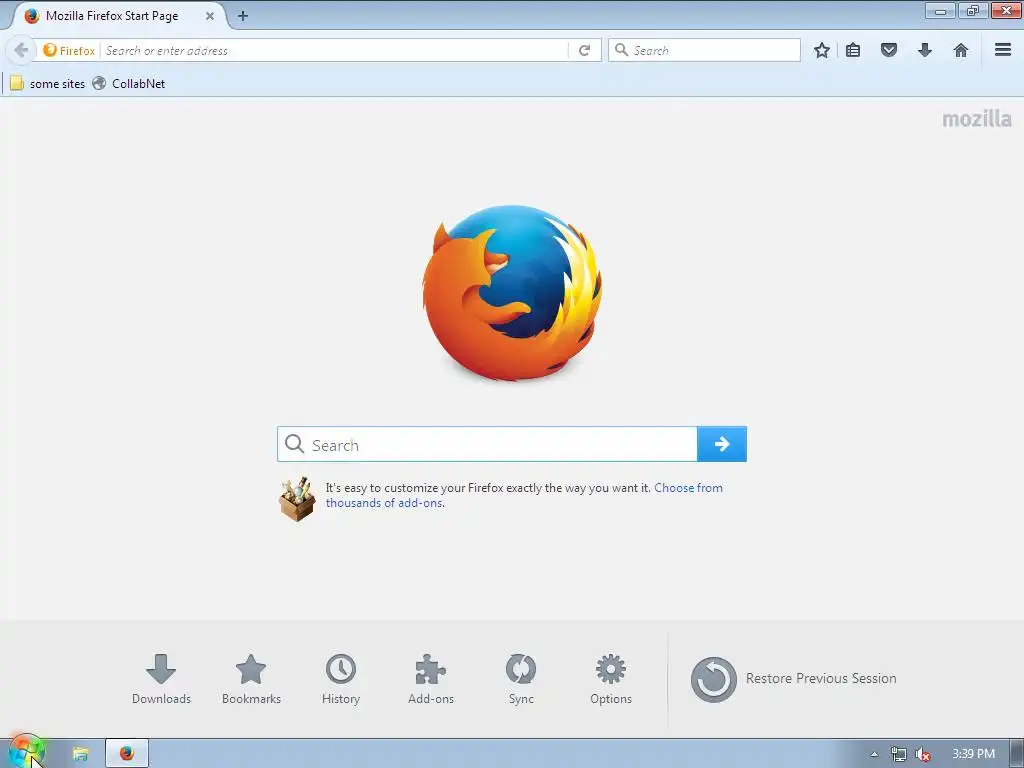Viewport: 1024px width, 768px height.
Task: Show hidden system tray icons arrow
Action: (x=874, y=754)
